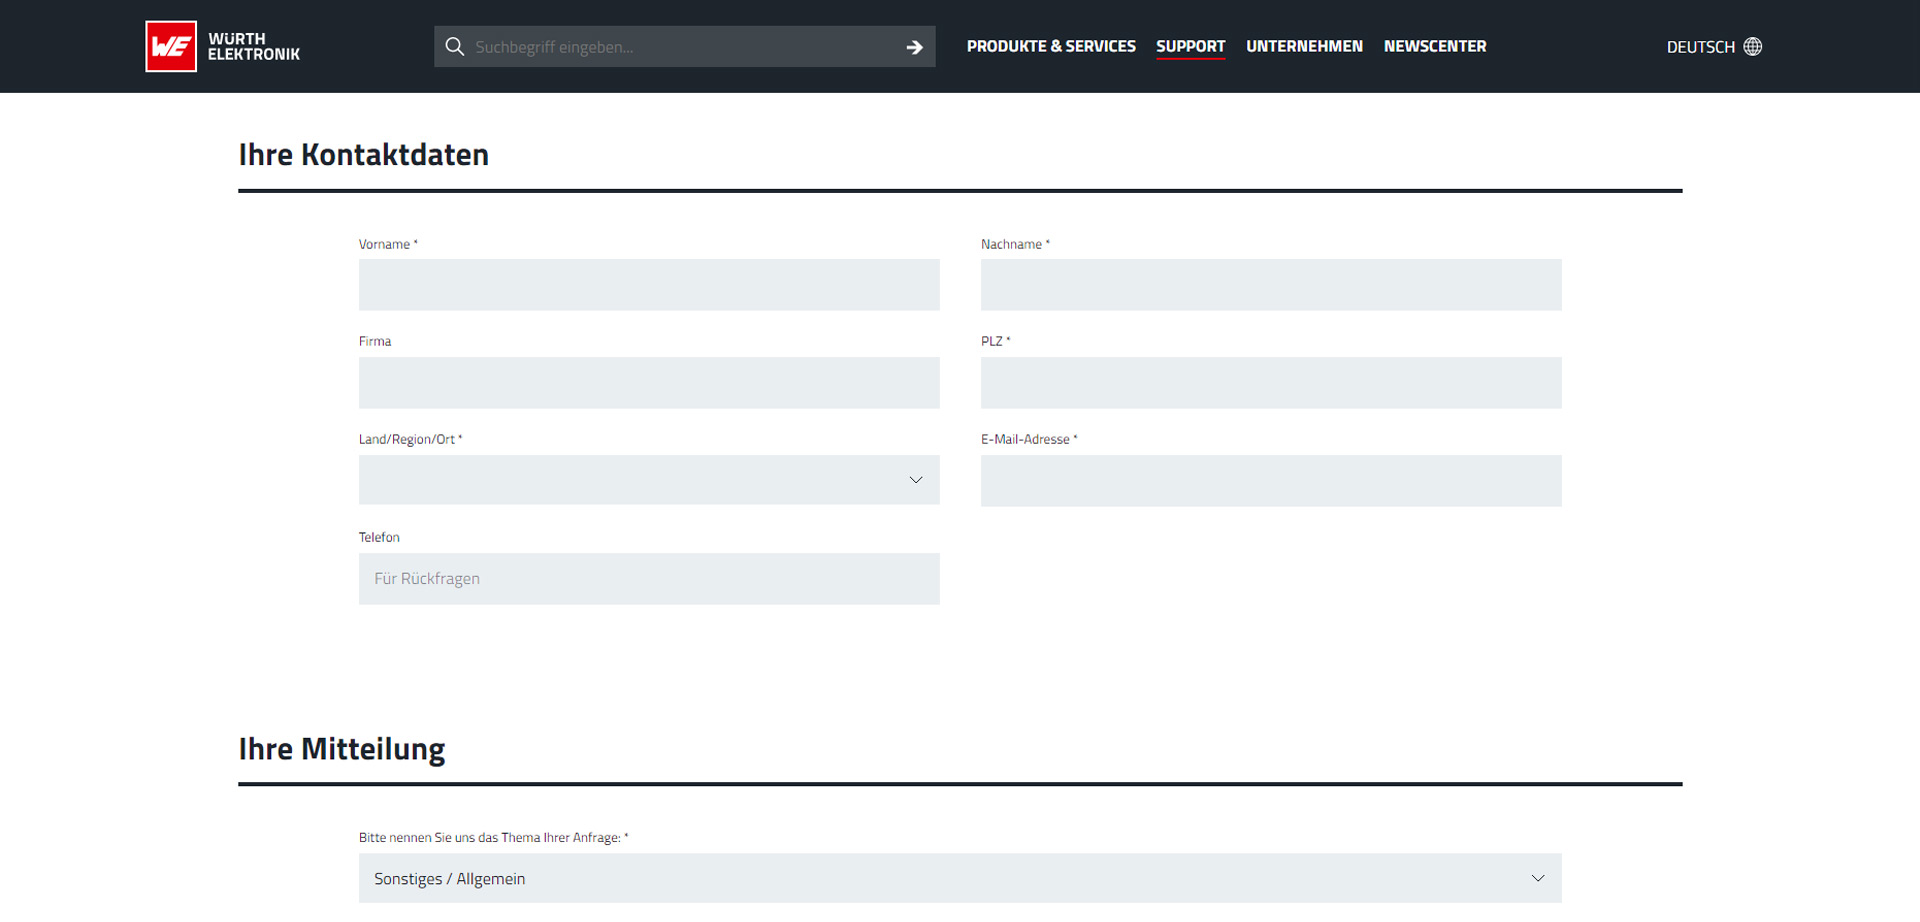Image resolution: width=1920 pixels, height=922 pixels.
Task: Open the Produkte & Services menu
Action: pyautogui.click(x=1050, y=46)
